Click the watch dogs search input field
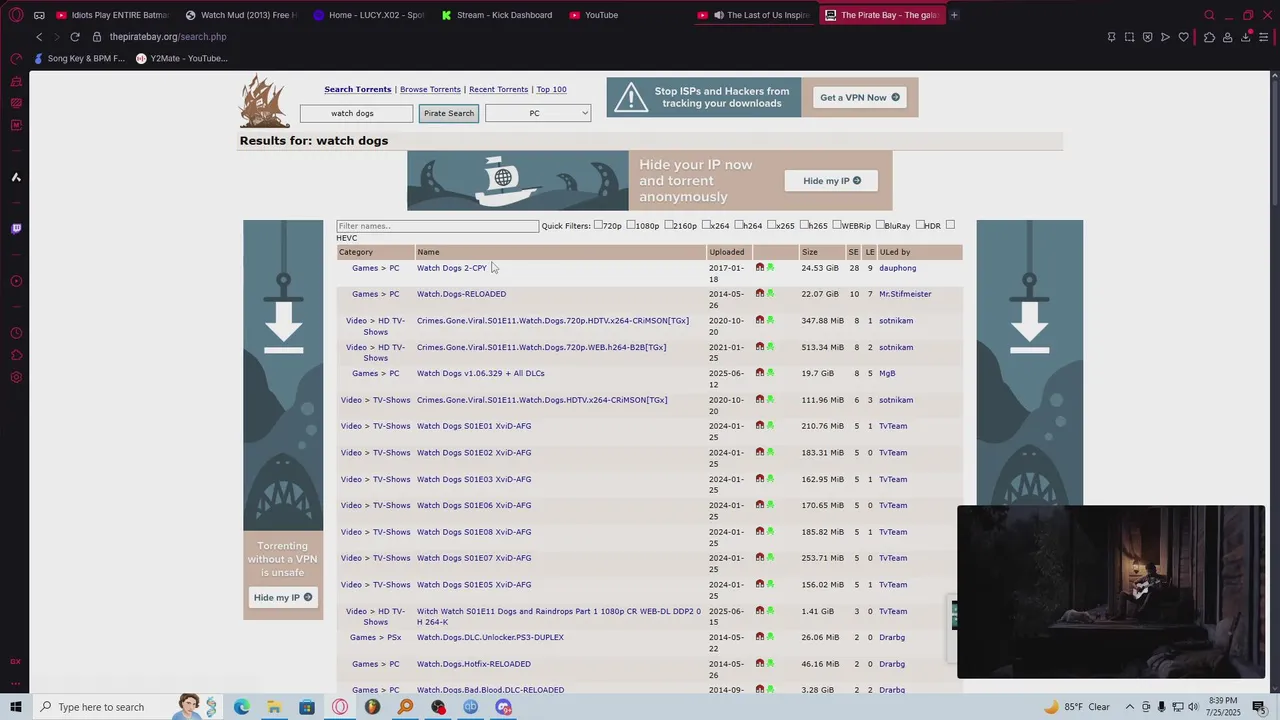1280x720 pixels. [x=356, y=113]
